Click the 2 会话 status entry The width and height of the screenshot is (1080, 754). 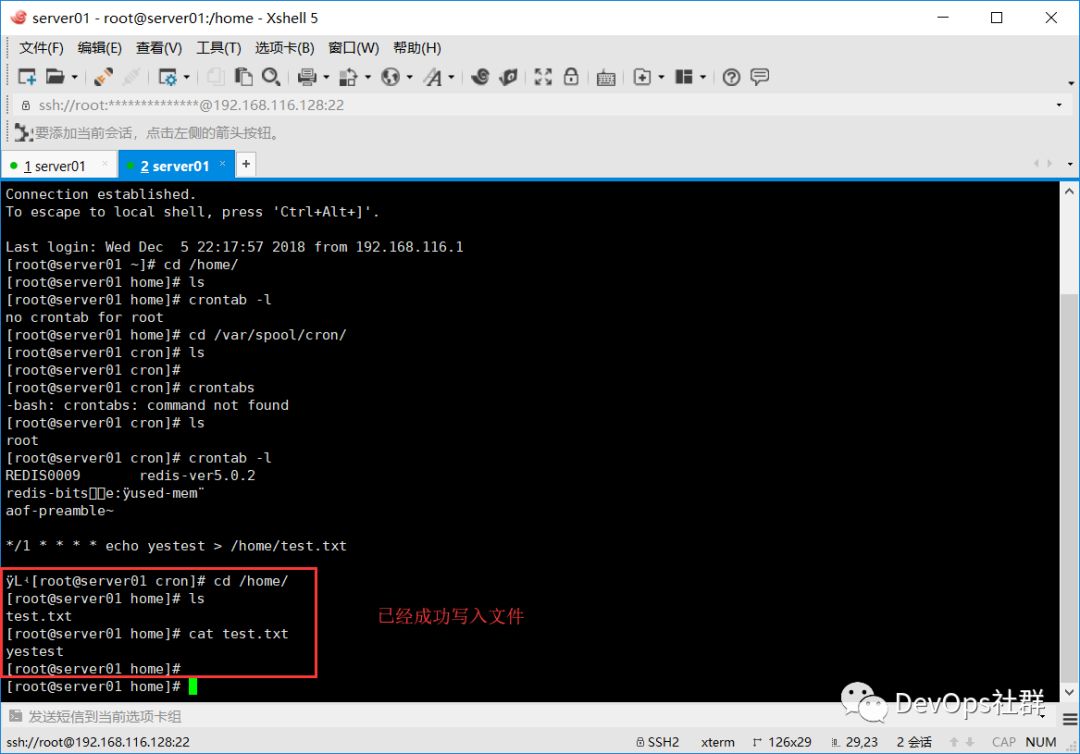coord(914,742)
